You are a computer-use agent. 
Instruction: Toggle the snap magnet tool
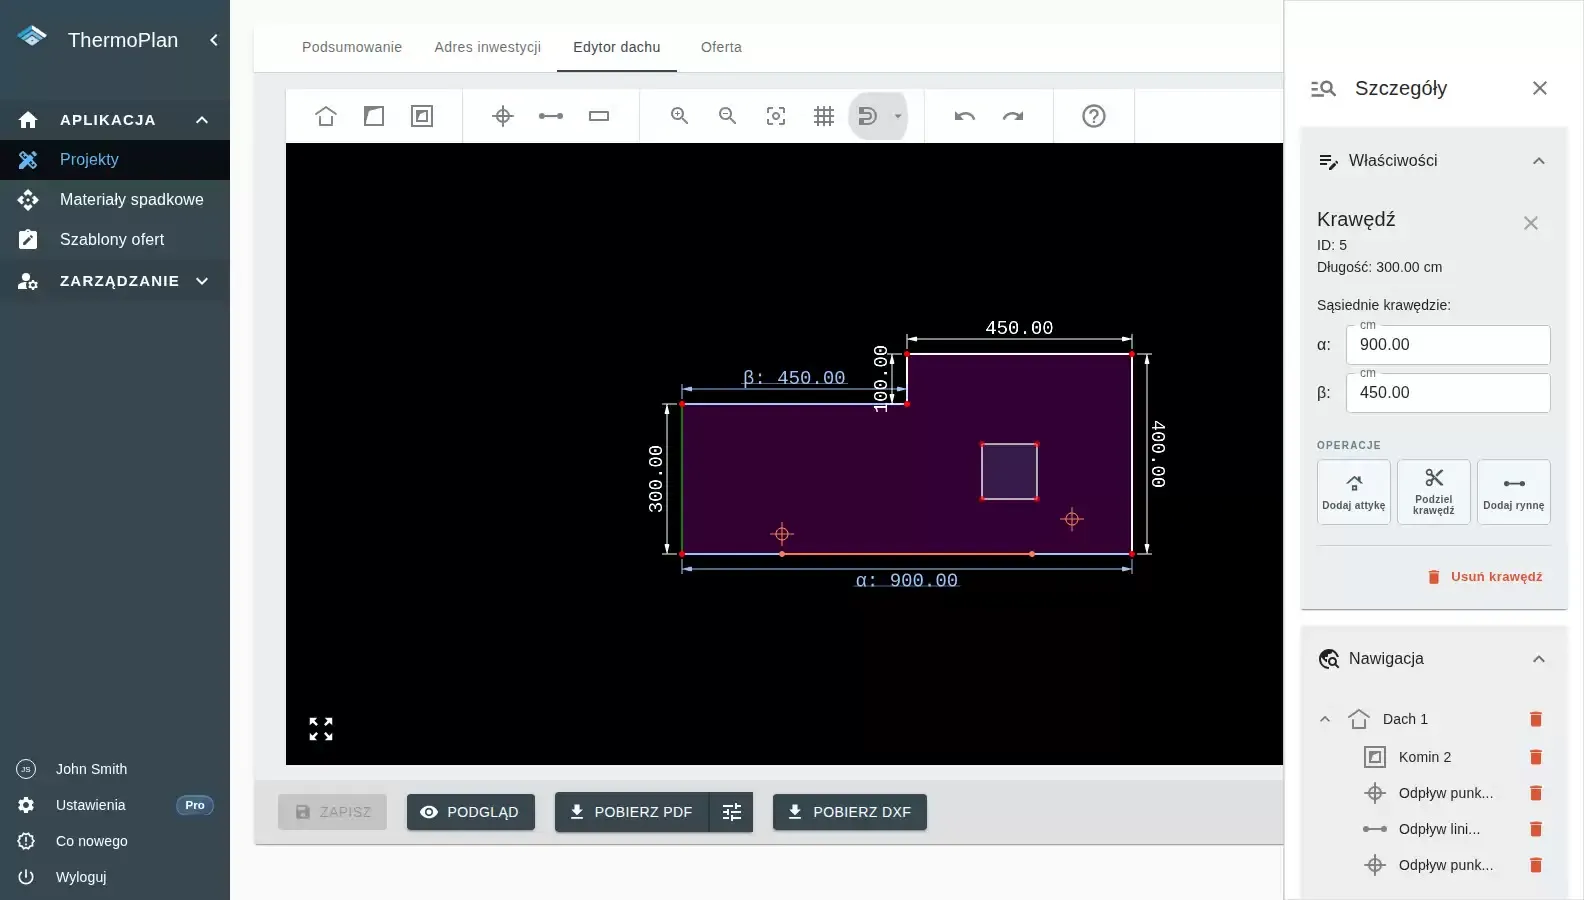868,116
